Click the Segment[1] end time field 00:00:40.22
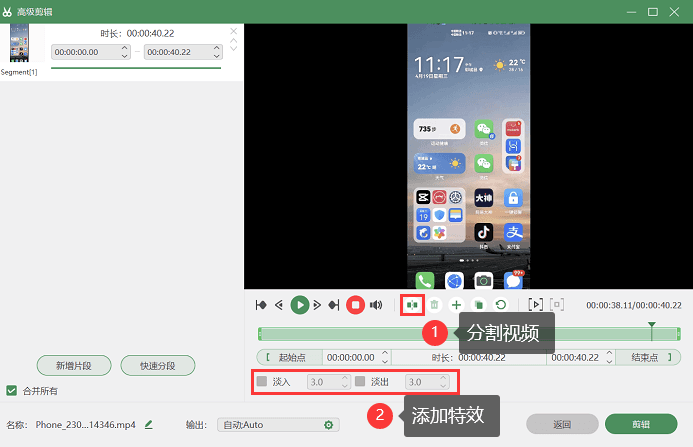 183,52
